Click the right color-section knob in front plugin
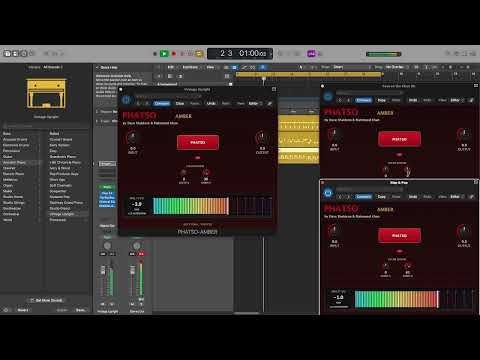 [x=206, y=172]
